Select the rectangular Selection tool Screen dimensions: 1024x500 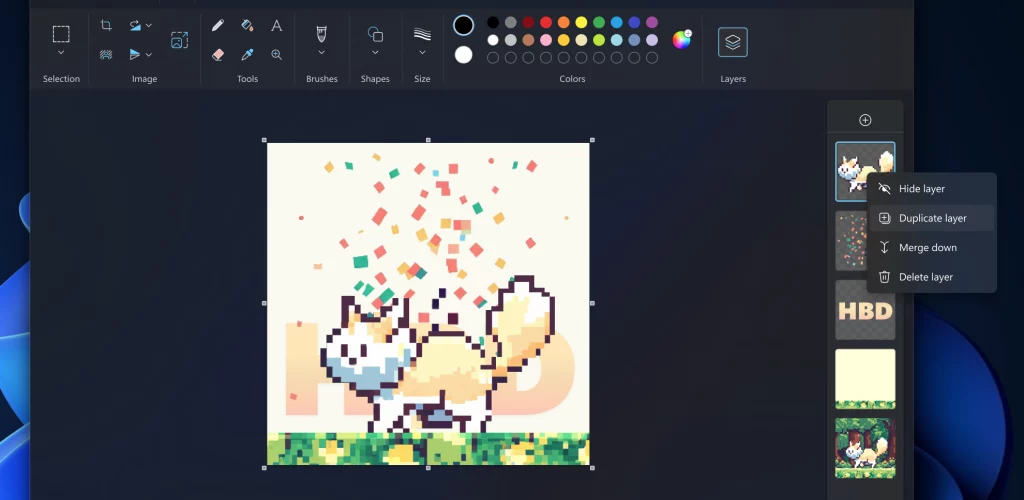pos(61,34)
